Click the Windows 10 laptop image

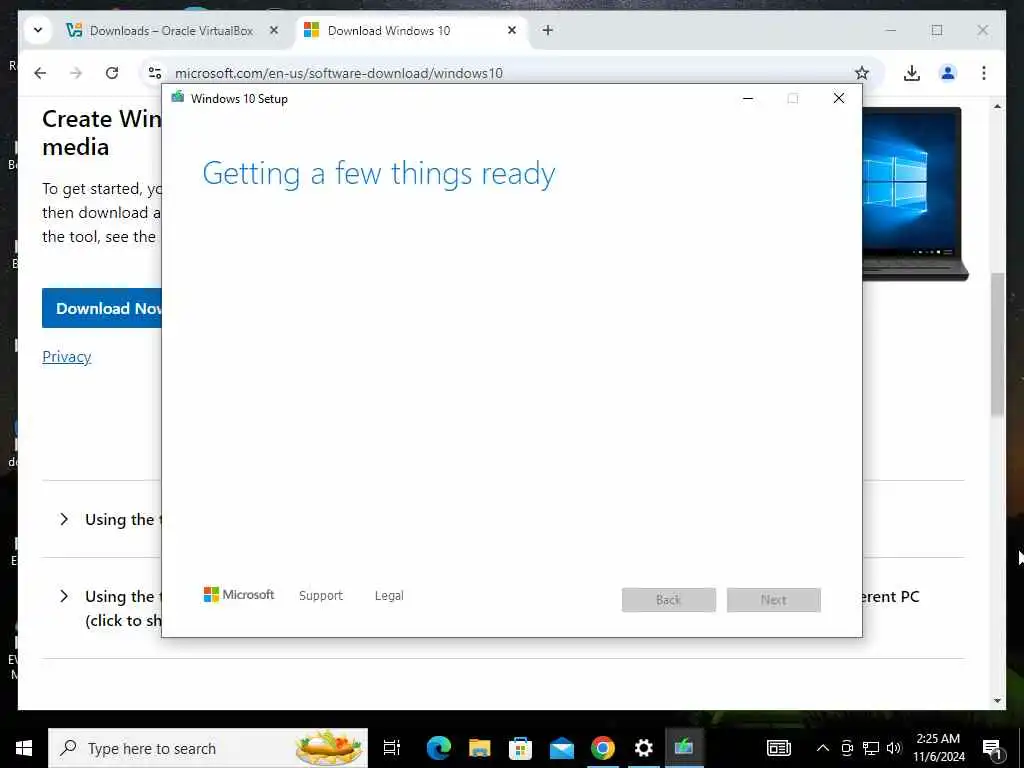click(x=914, y=194)
